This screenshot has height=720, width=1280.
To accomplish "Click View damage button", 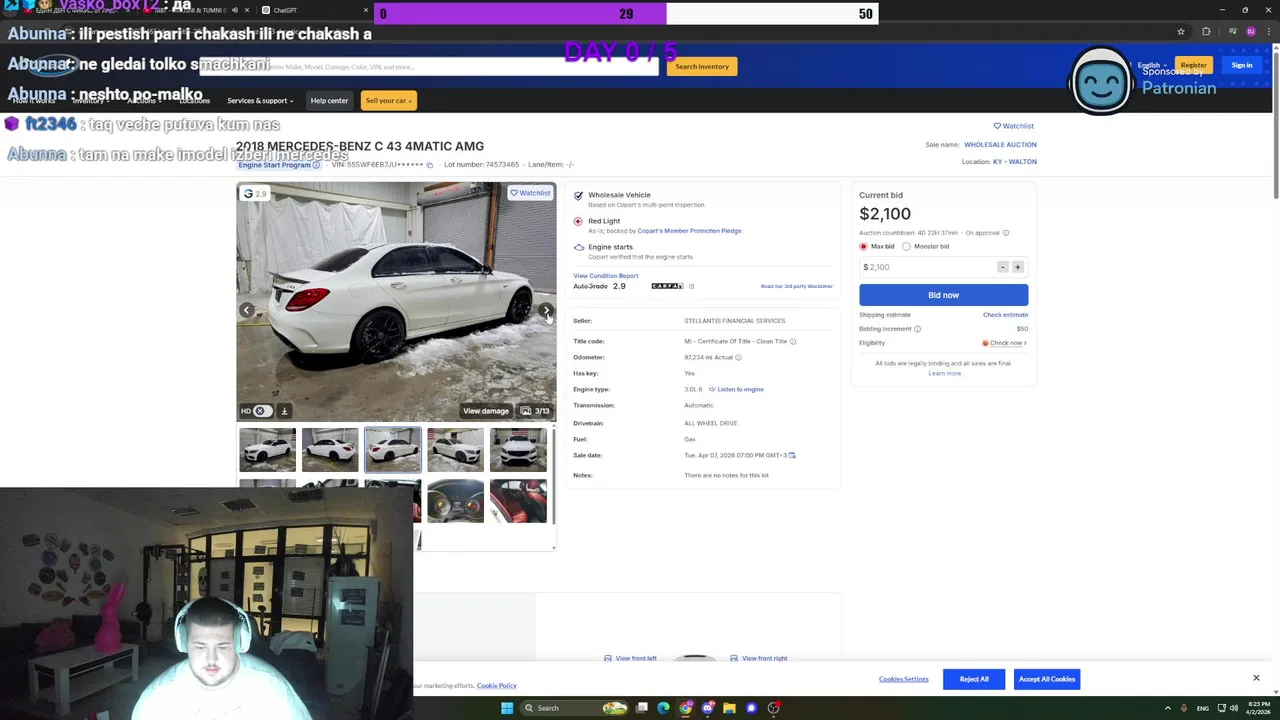I will pyautogui.click(x=486, y=411).
